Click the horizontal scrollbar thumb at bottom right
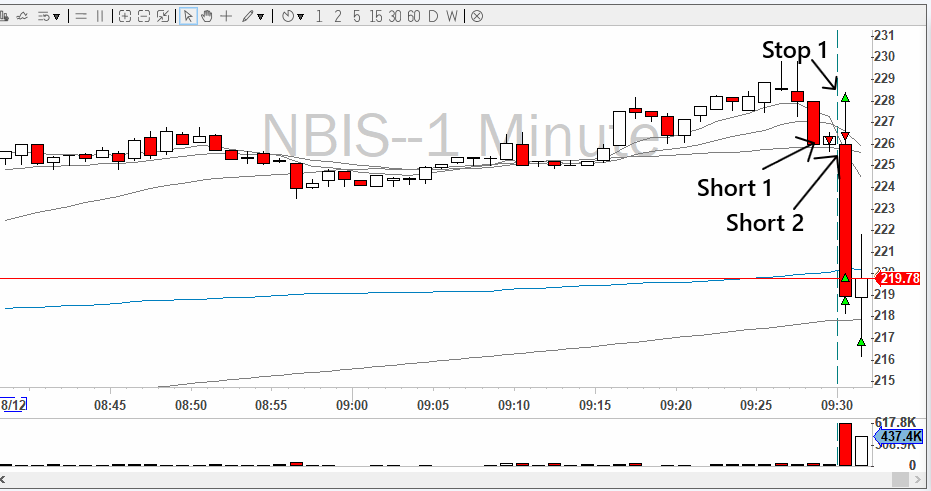Image resolution: width=931 pixels, height=491 pixels. pos(900,479)
